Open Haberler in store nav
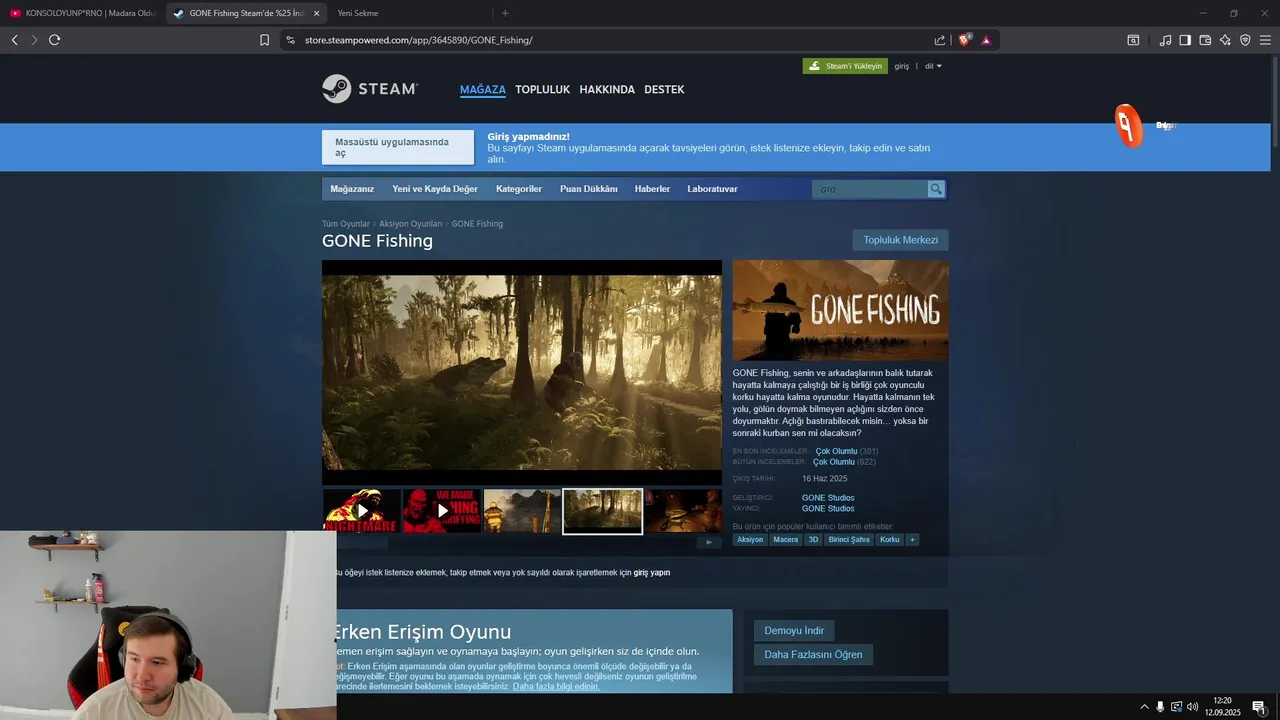This screenshot has height=720, width=1280. coord(652,189)
